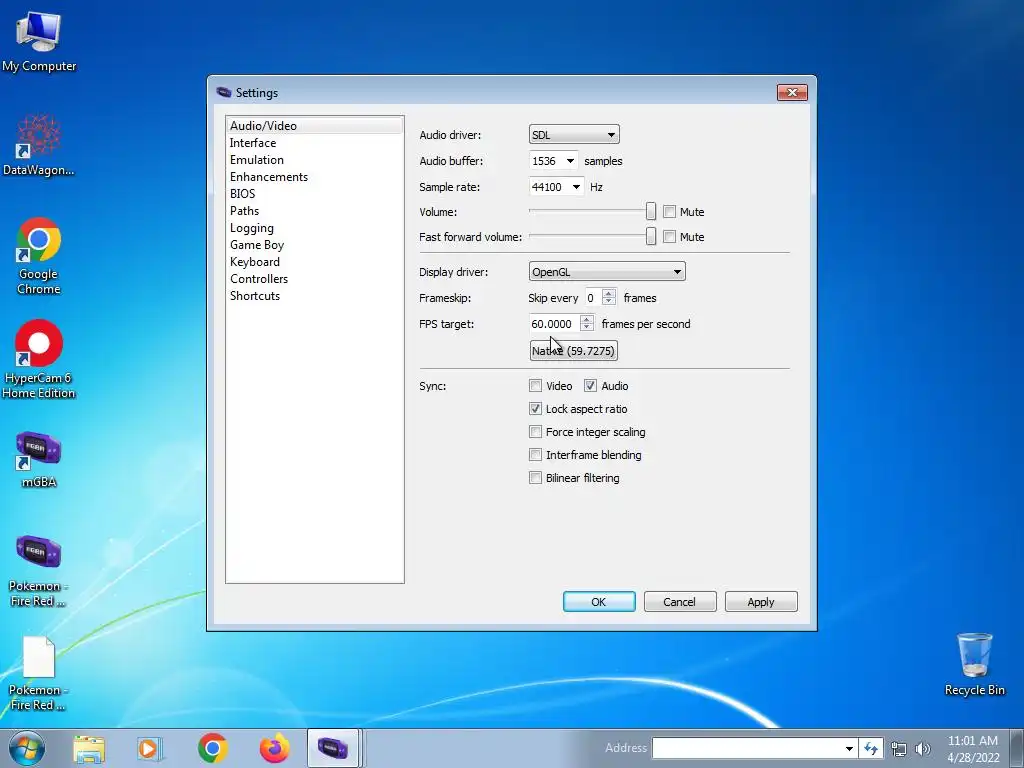
Task: Click the taskbar clock showing 11:01 AM
Action: (x=973, y=748)
